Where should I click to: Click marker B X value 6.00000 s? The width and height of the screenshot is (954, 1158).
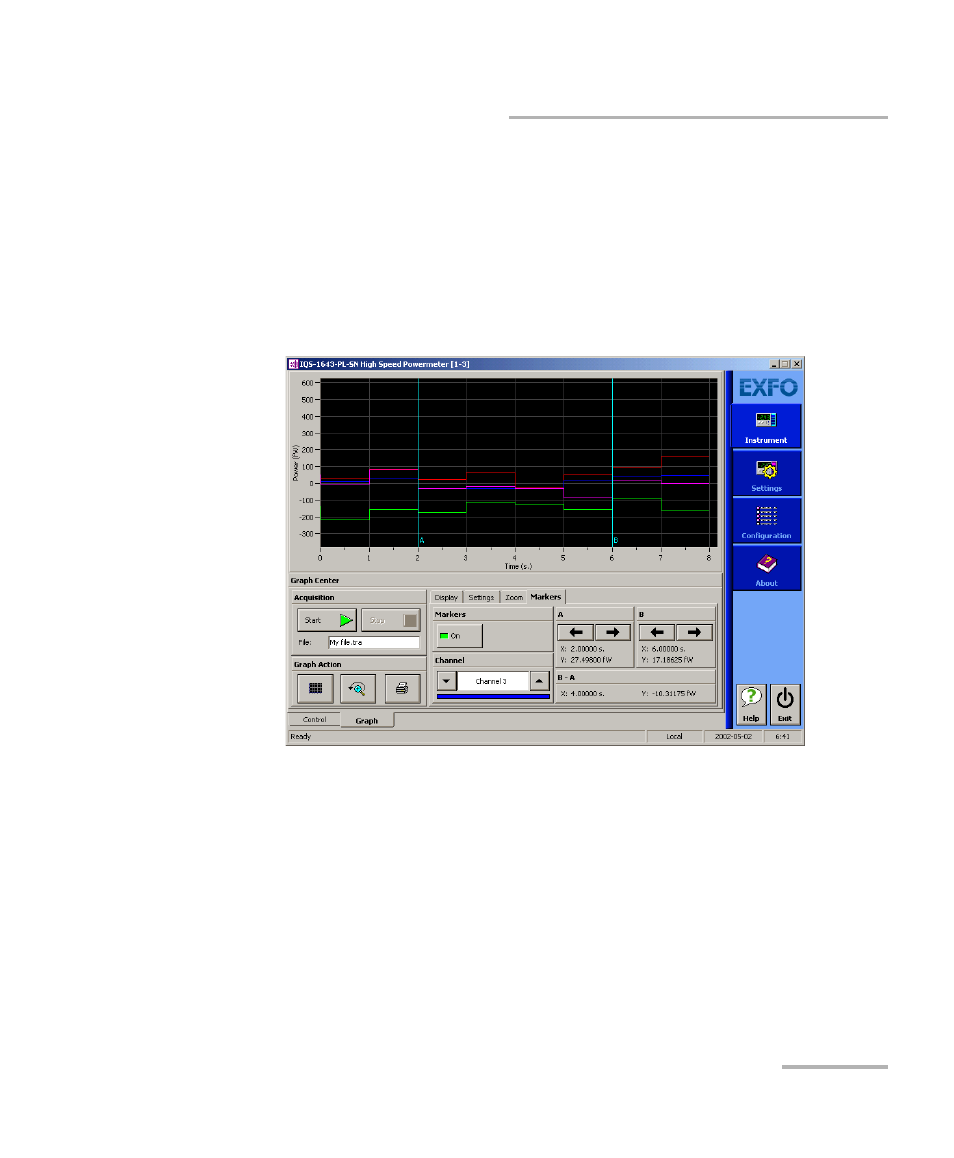pos(664,649)
